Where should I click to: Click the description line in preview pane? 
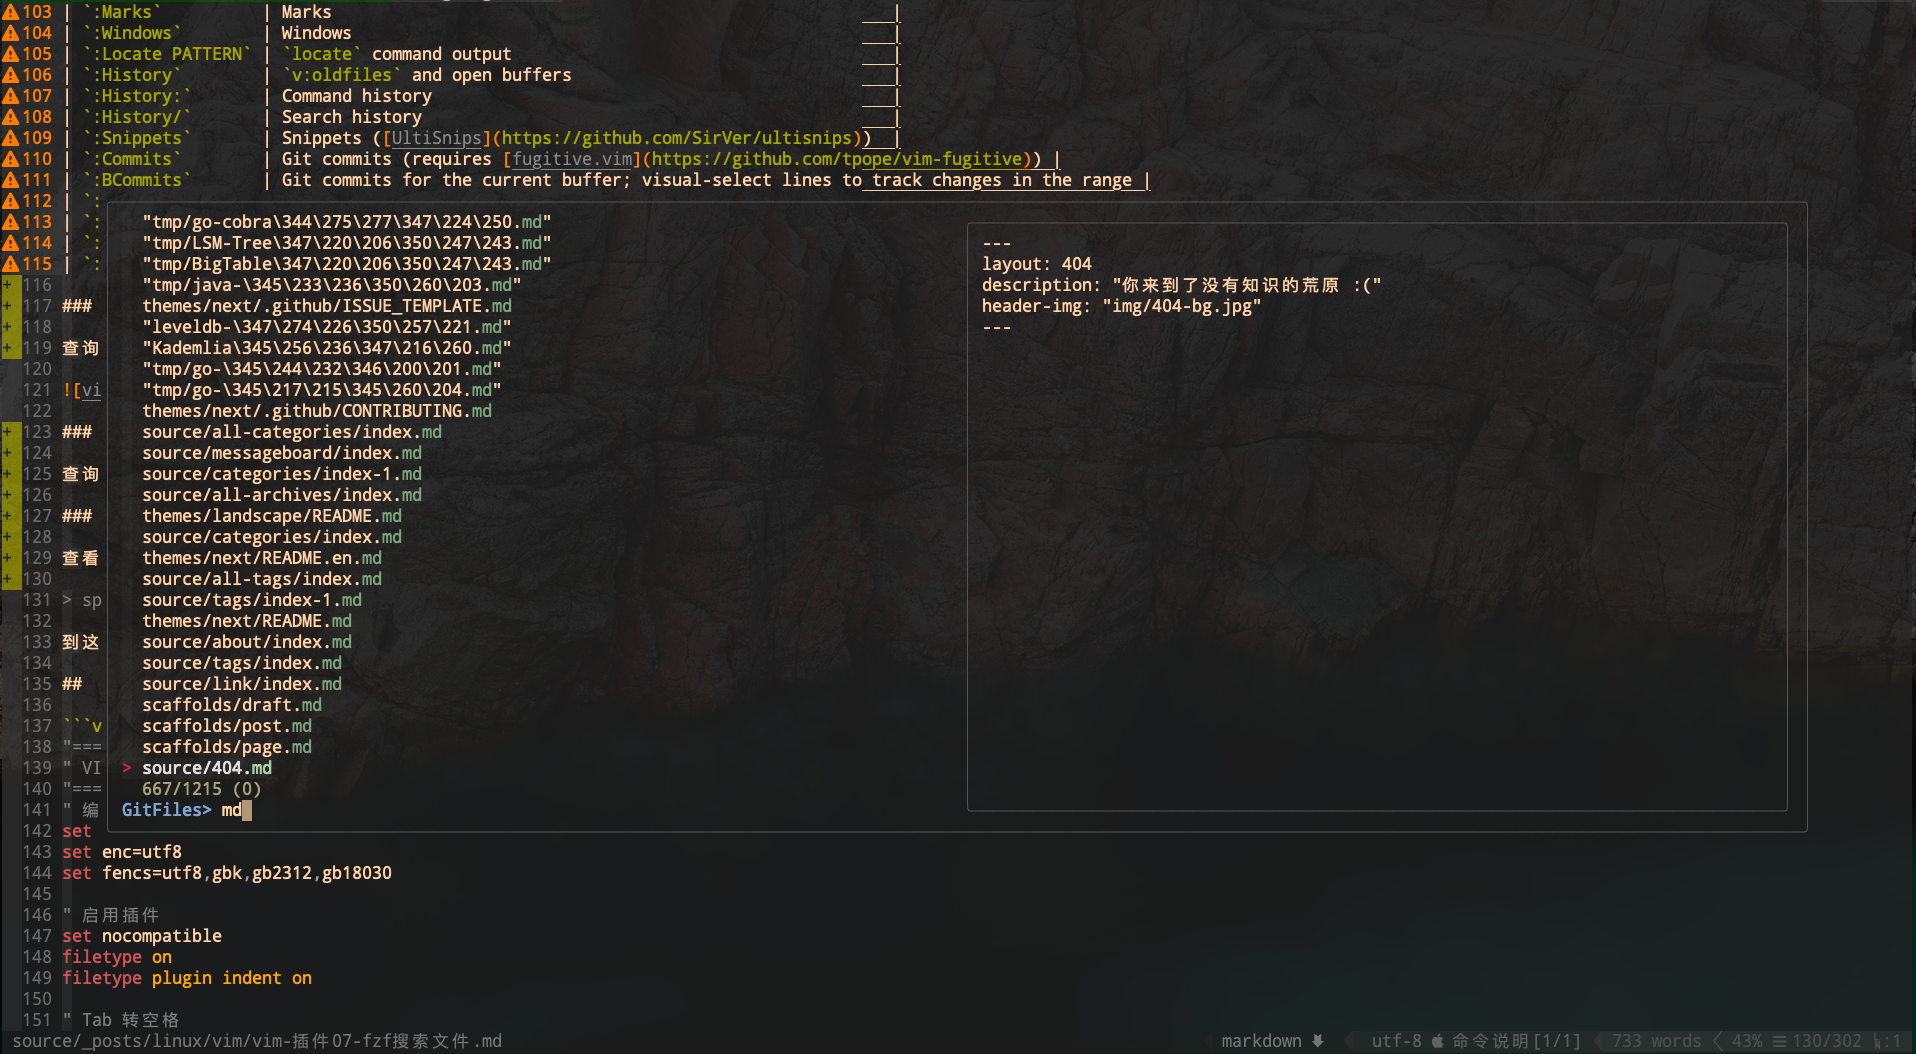point(1182,285)
